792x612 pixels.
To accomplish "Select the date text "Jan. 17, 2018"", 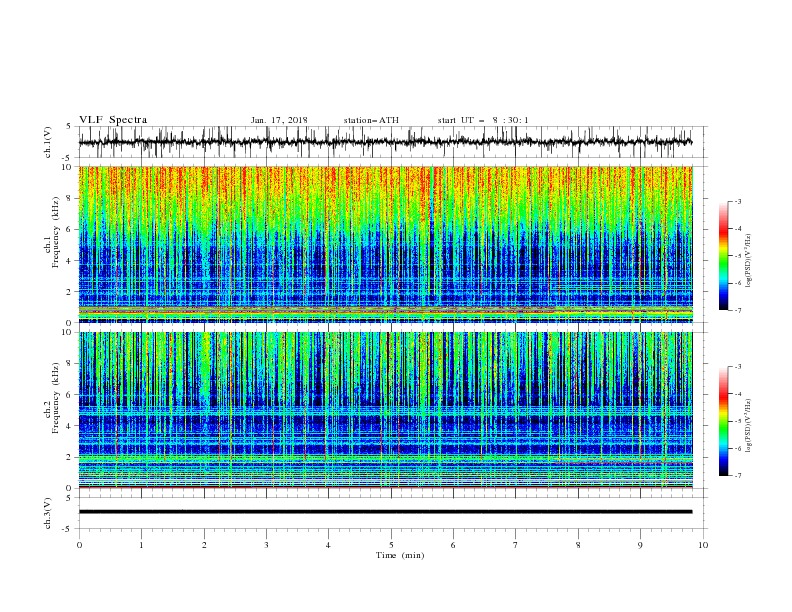I will [279, 120].
